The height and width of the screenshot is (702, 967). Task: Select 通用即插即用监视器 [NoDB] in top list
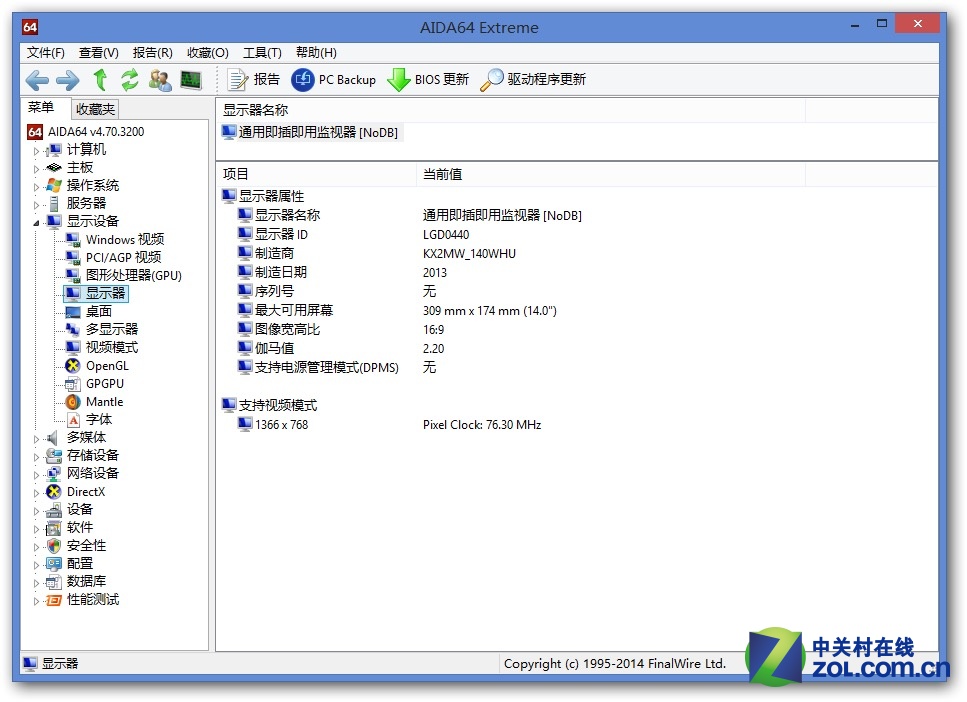point(310,132)
